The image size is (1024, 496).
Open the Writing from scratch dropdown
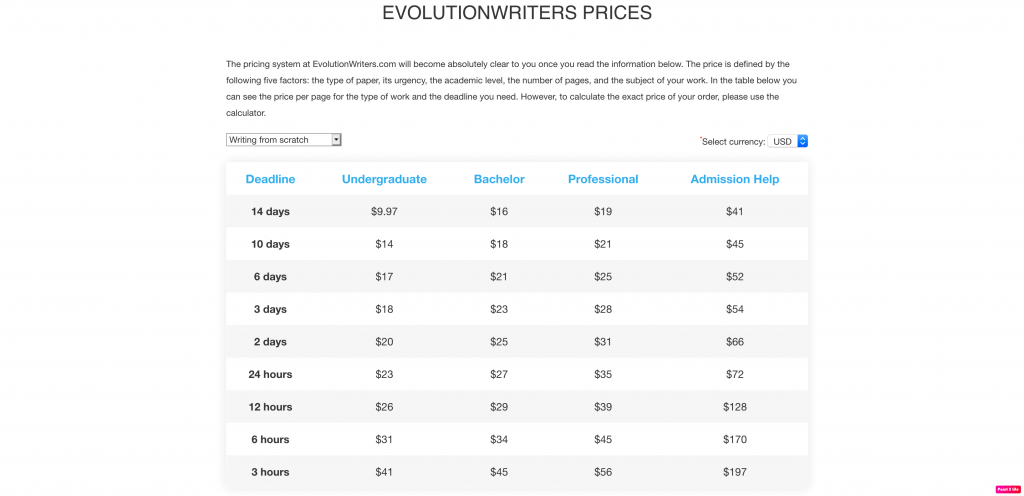point(283,140)
